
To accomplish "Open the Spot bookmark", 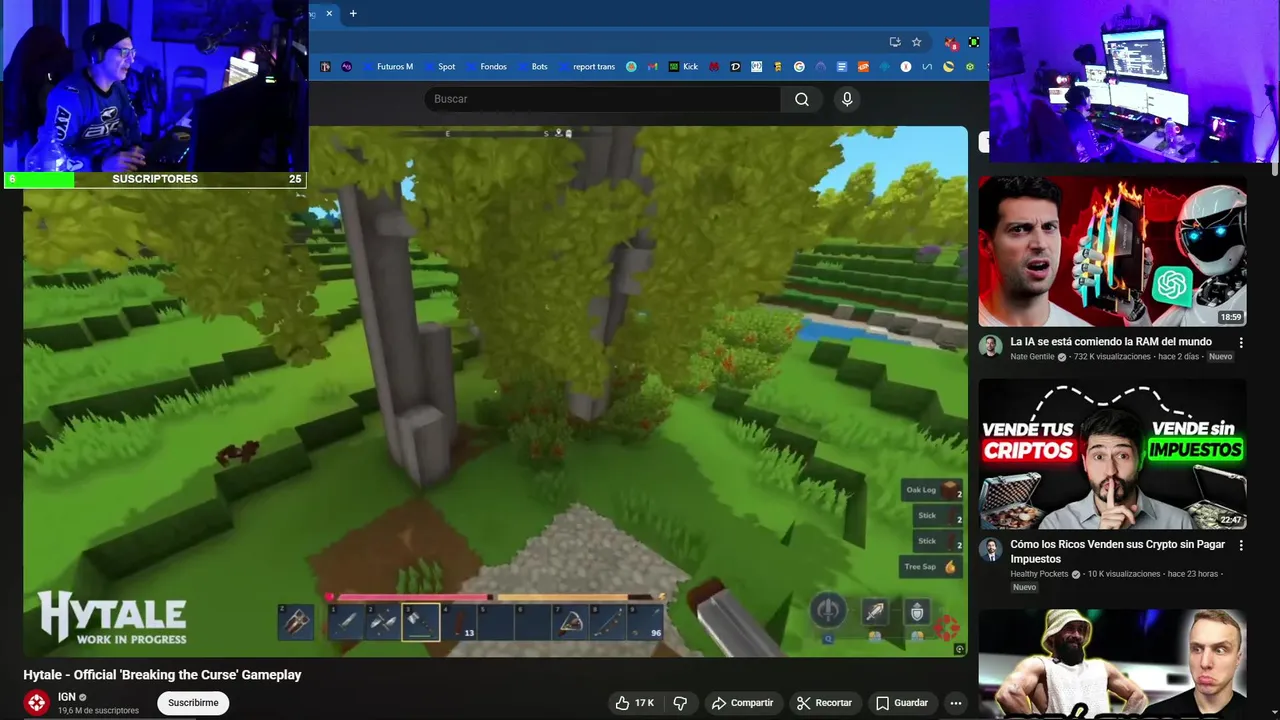I will [x=440, y=67].
